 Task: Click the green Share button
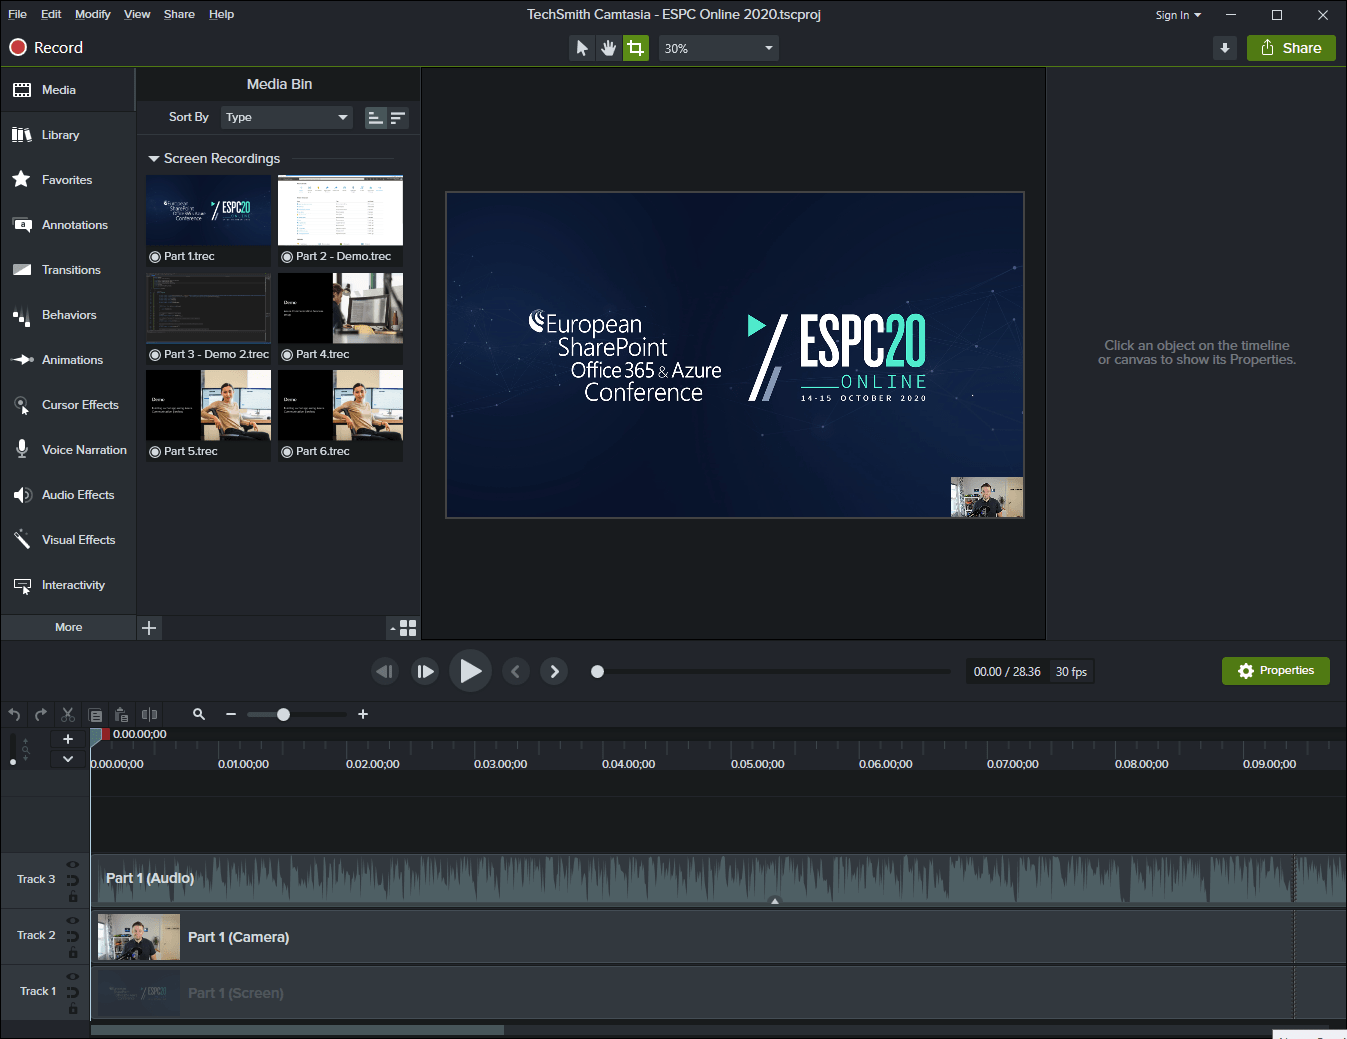click(1291, 48)
